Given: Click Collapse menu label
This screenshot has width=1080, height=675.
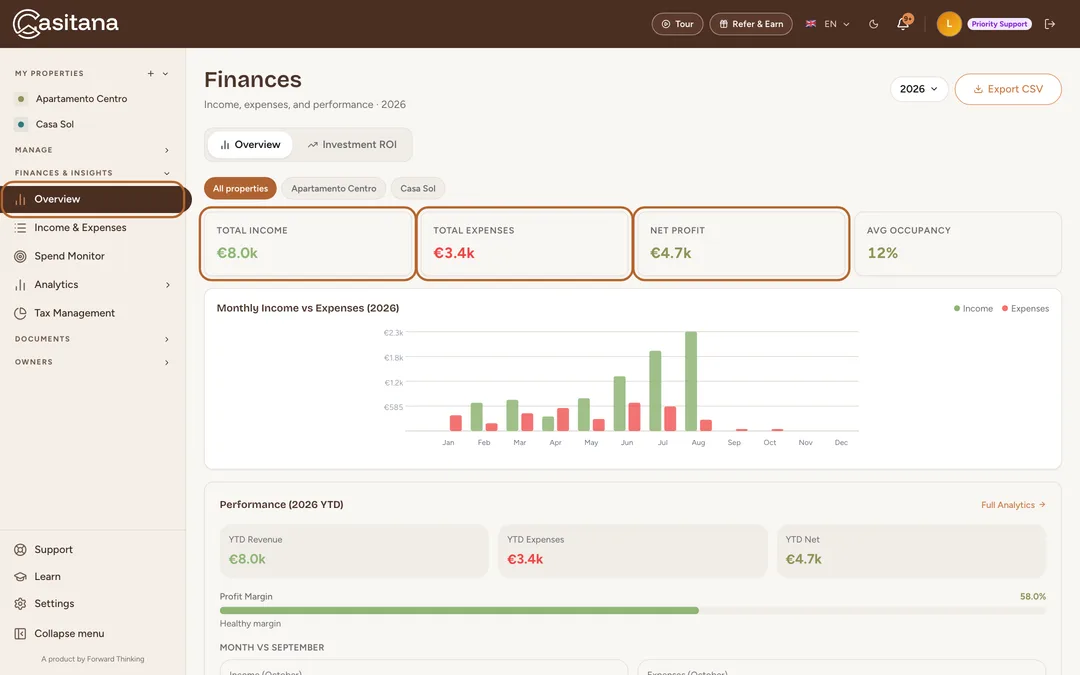Looking at the screenshot, I should (x=70, y=634).
